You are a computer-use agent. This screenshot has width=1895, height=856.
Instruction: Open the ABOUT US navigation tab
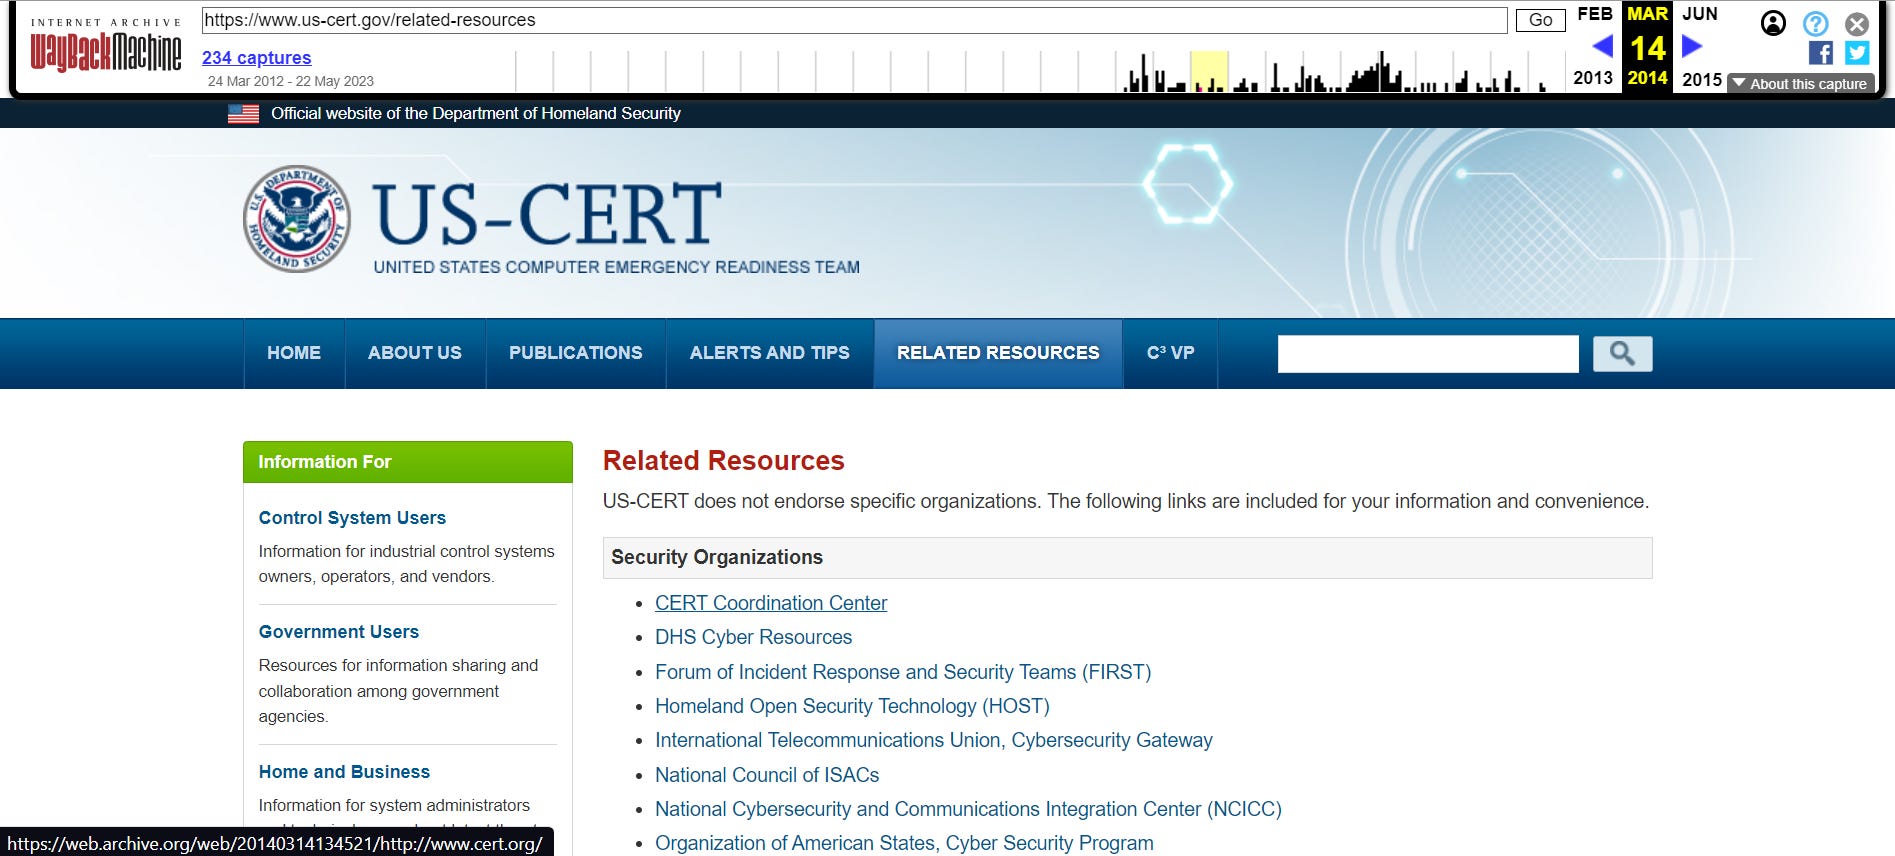point(415,353)
